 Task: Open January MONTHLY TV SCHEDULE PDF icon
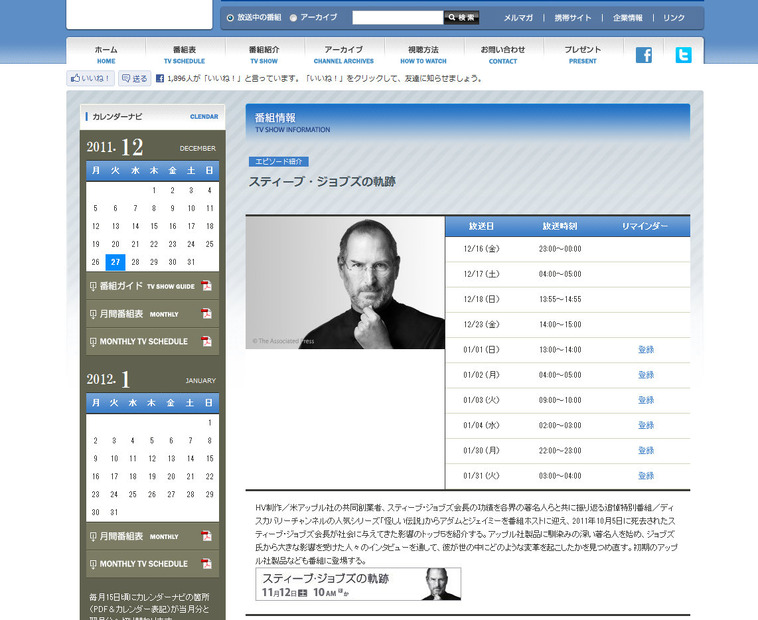[206, 563]
